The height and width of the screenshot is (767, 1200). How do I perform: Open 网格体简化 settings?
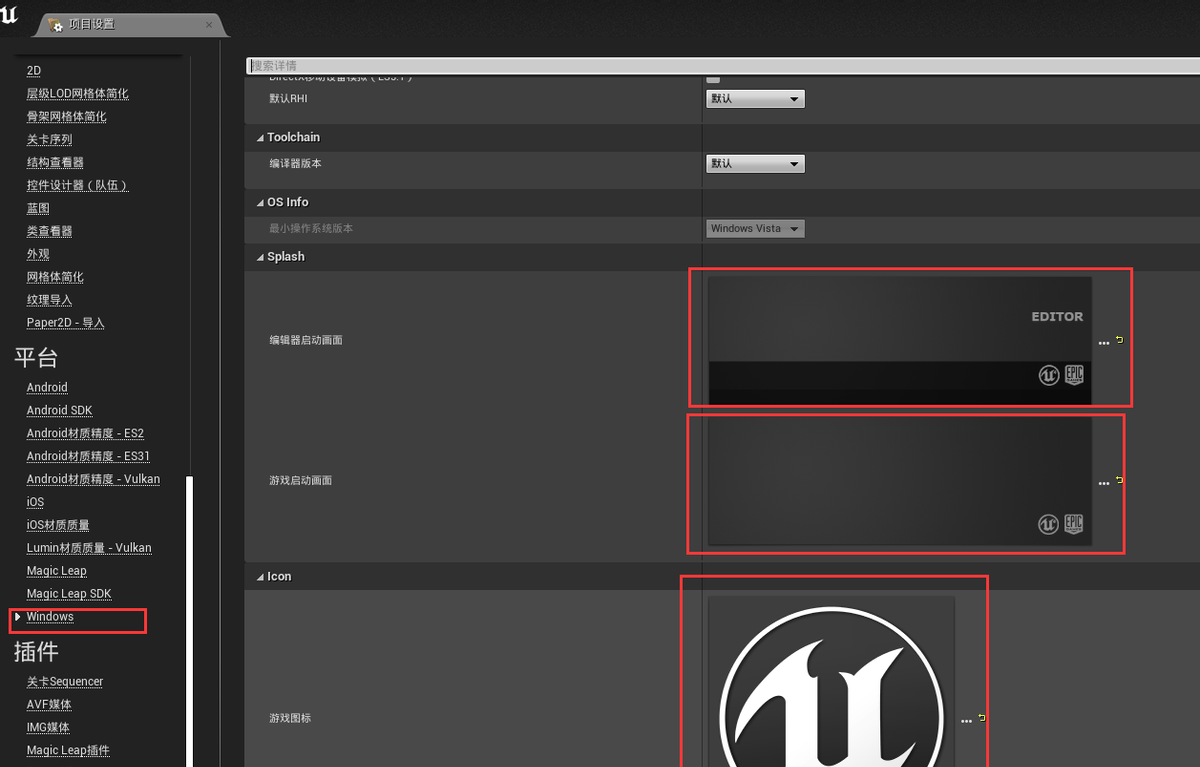coord(55,278)
